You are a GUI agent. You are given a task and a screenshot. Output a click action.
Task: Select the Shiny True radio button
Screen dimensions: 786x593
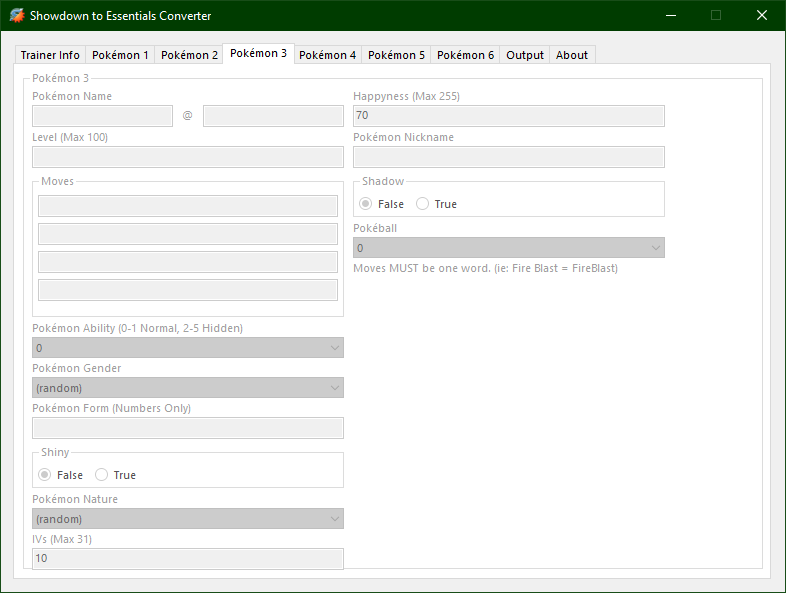102,475
